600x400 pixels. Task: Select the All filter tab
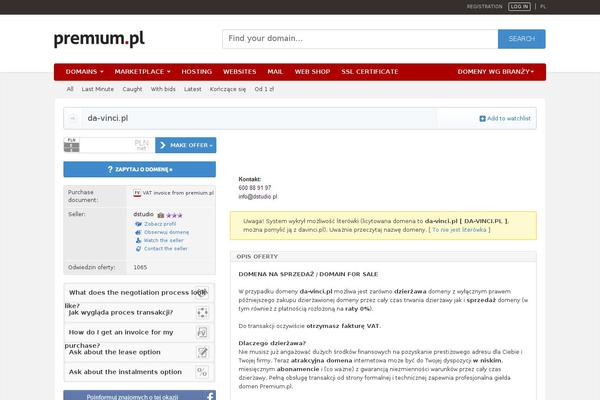point(70,89)
